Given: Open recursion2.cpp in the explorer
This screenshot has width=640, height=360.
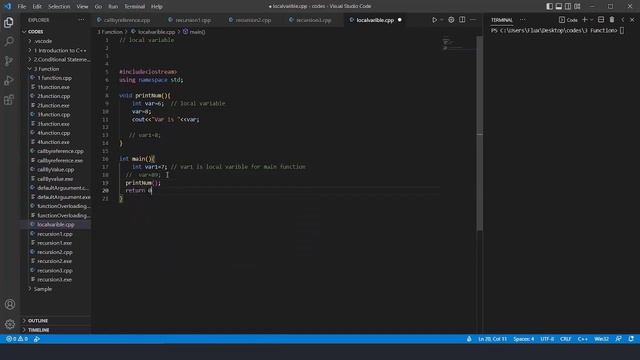Looking at the screenshot, I should click(x=56, y=252).
